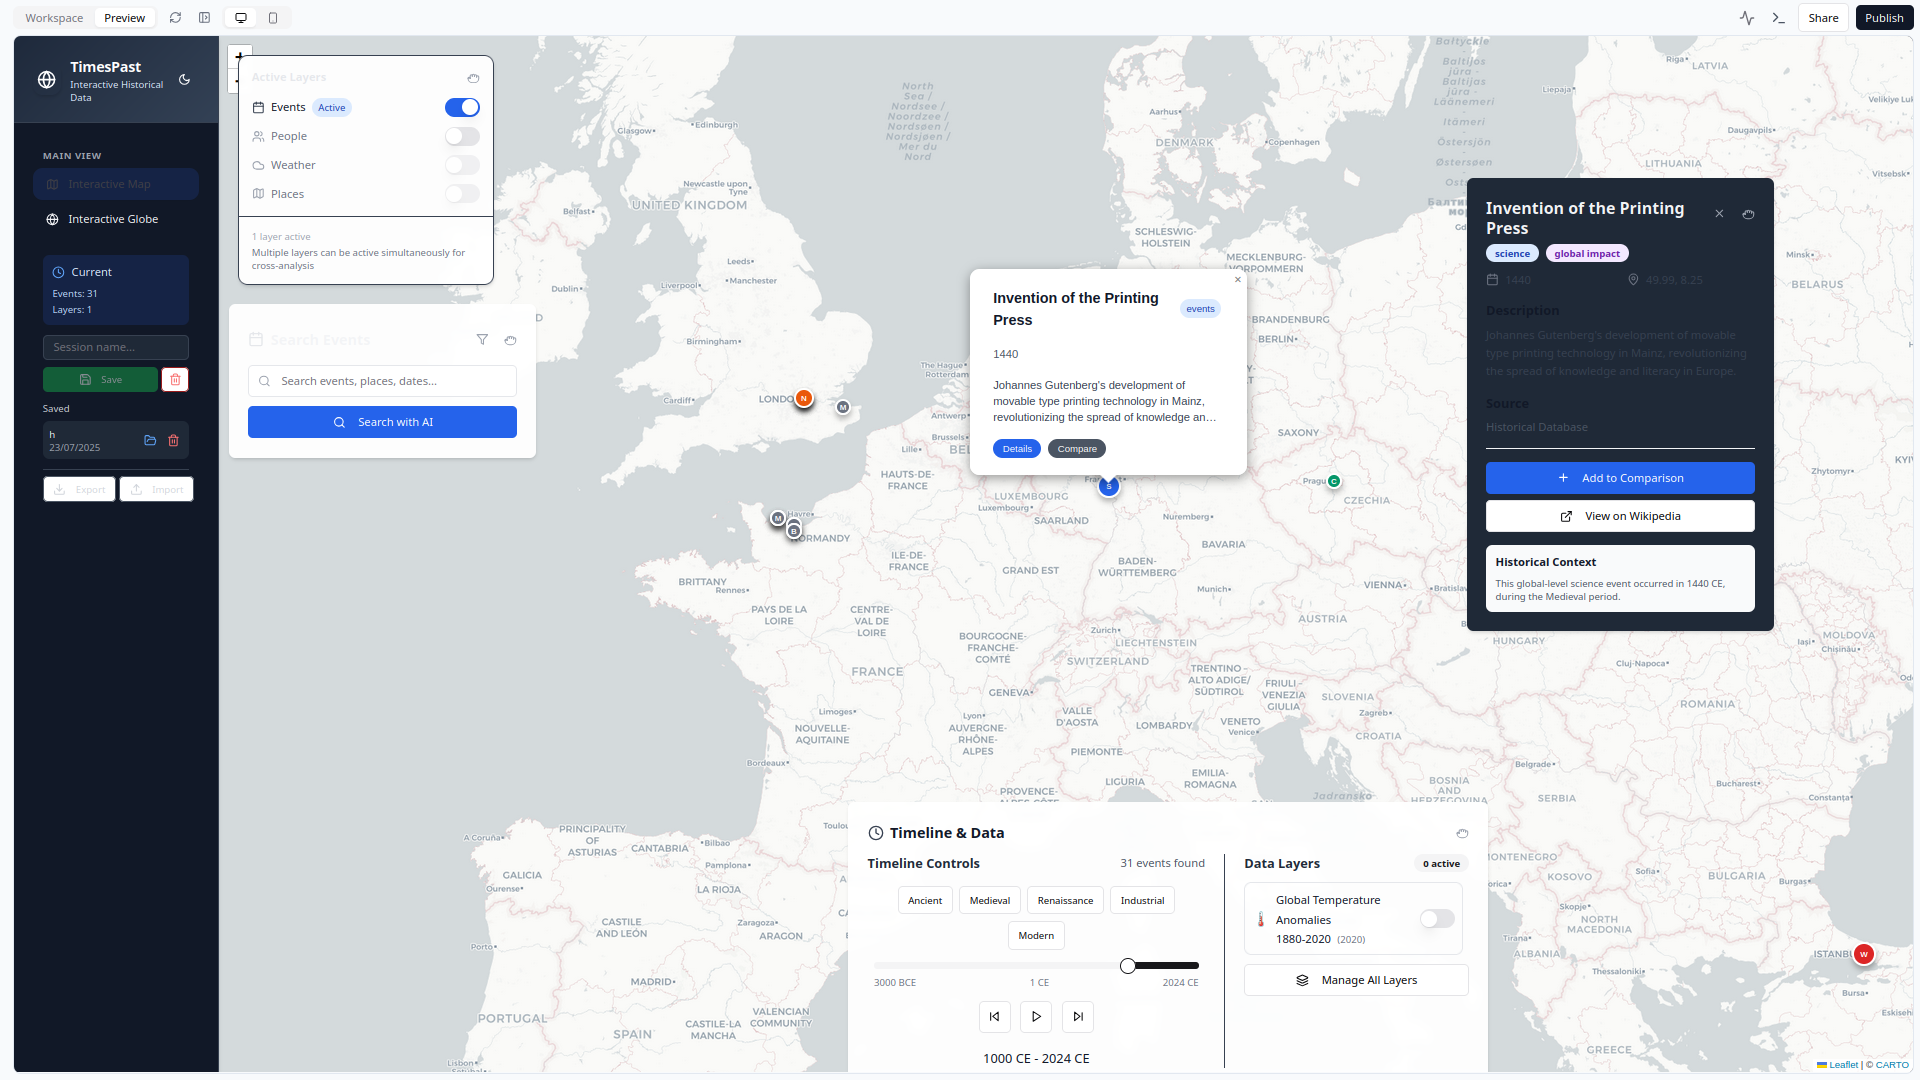Open View on Wikipedia link
The image size is (1920, 1080).
coord(1619,517)
